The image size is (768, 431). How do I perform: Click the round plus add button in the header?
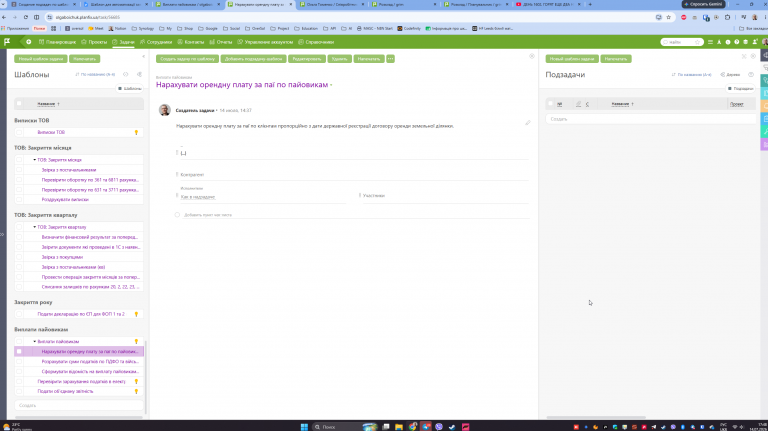[x=28, y=42]
